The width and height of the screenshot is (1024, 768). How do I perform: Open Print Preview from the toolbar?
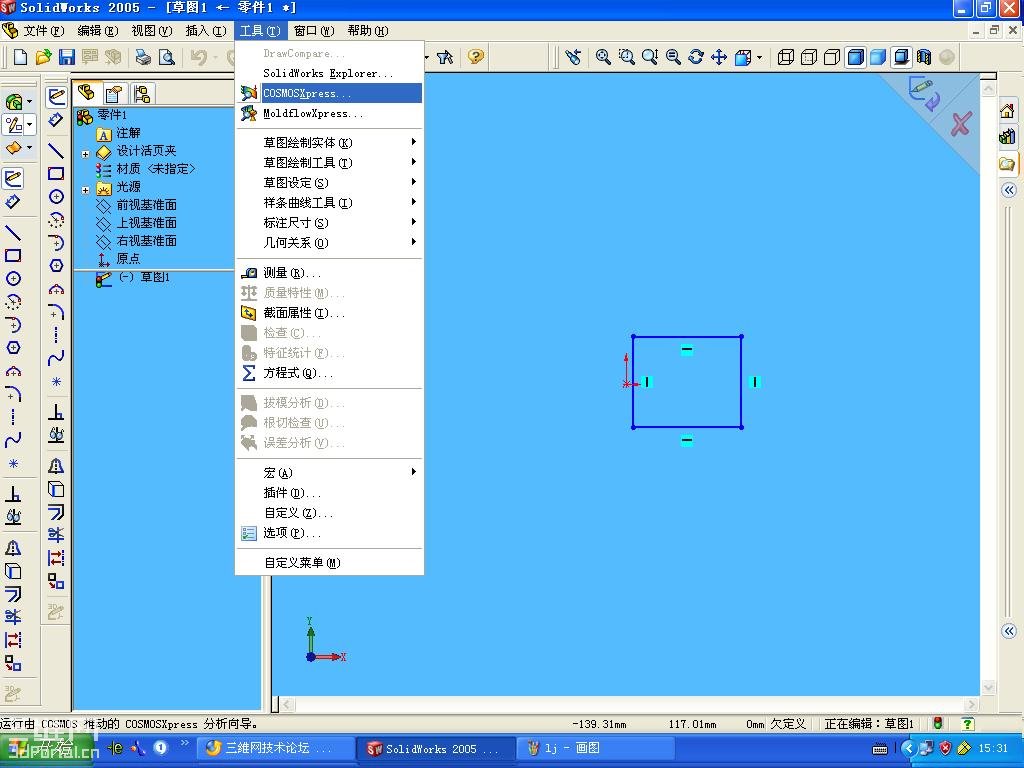tap(167, 57)
